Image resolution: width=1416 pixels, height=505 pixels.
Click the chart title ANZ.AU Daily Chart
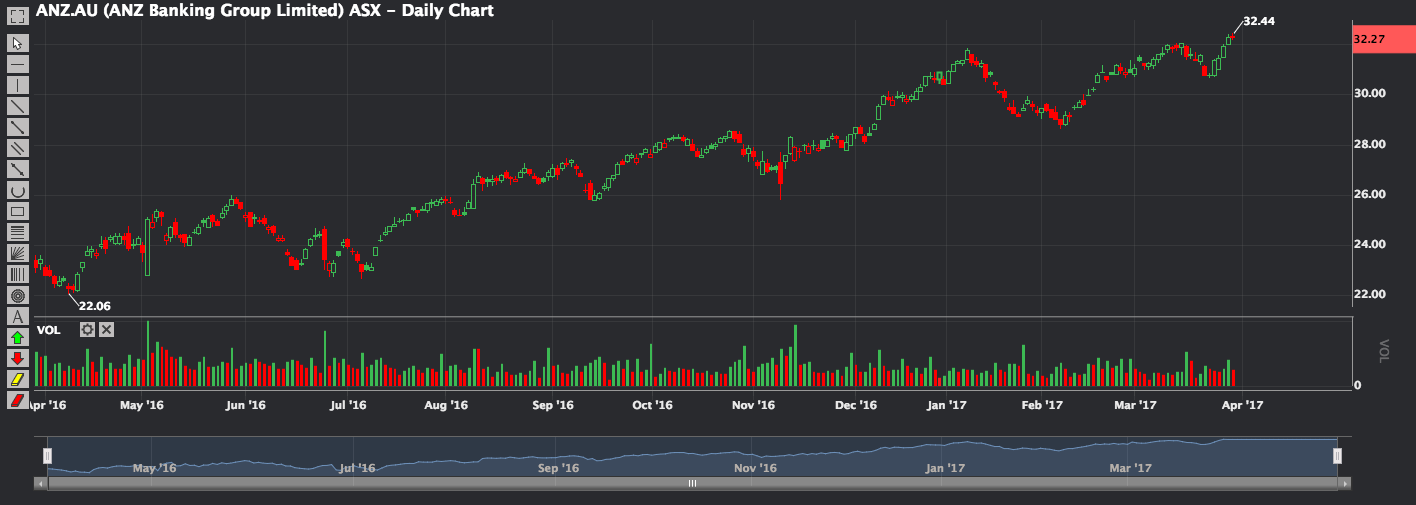[x=264, y=10]
